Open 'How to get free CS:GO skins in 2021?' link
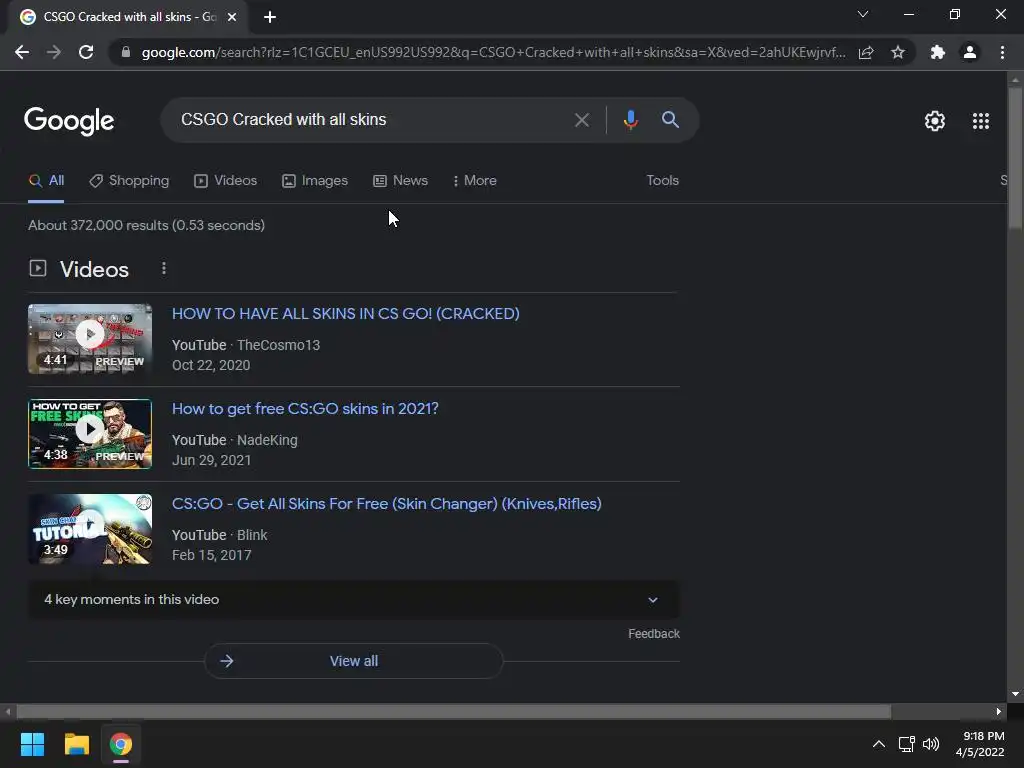 pos(305,409)
